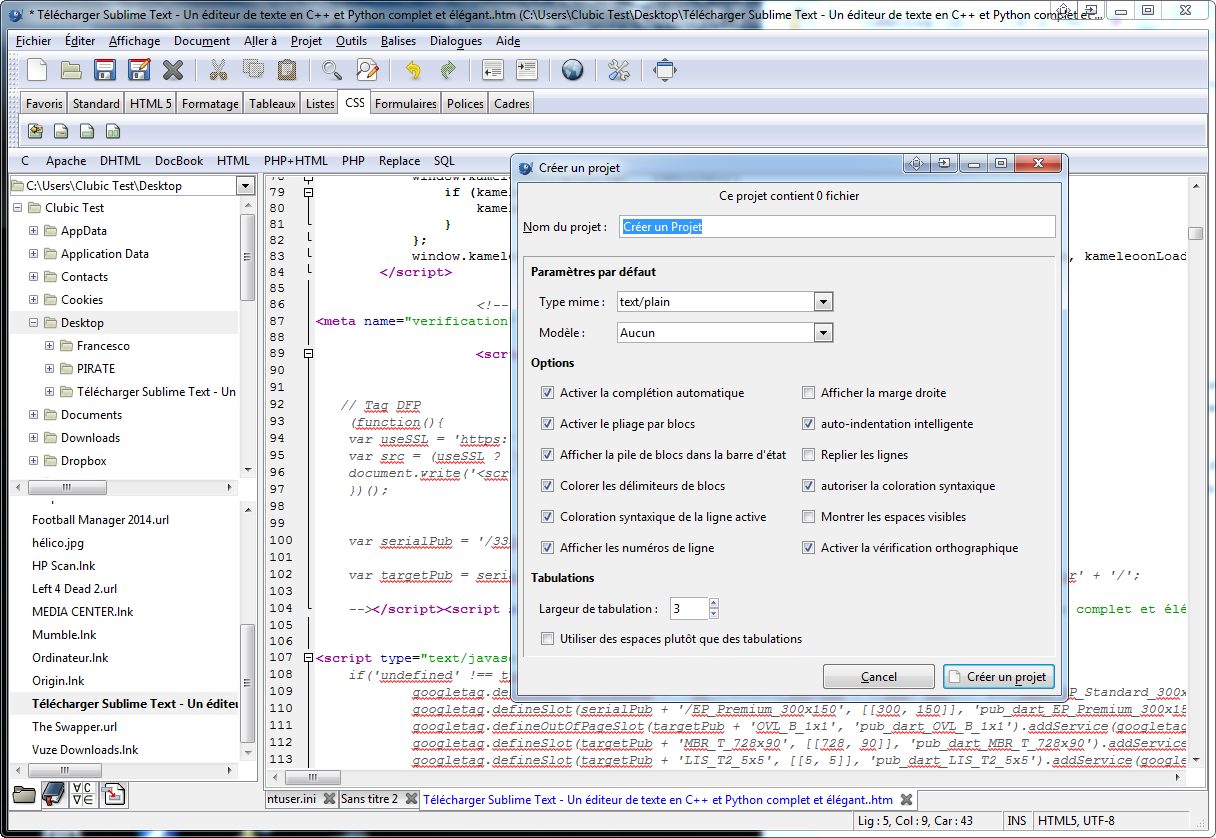Close the current document with the X toolbar icon
1216x838 pixels.
tap(173, 70)
